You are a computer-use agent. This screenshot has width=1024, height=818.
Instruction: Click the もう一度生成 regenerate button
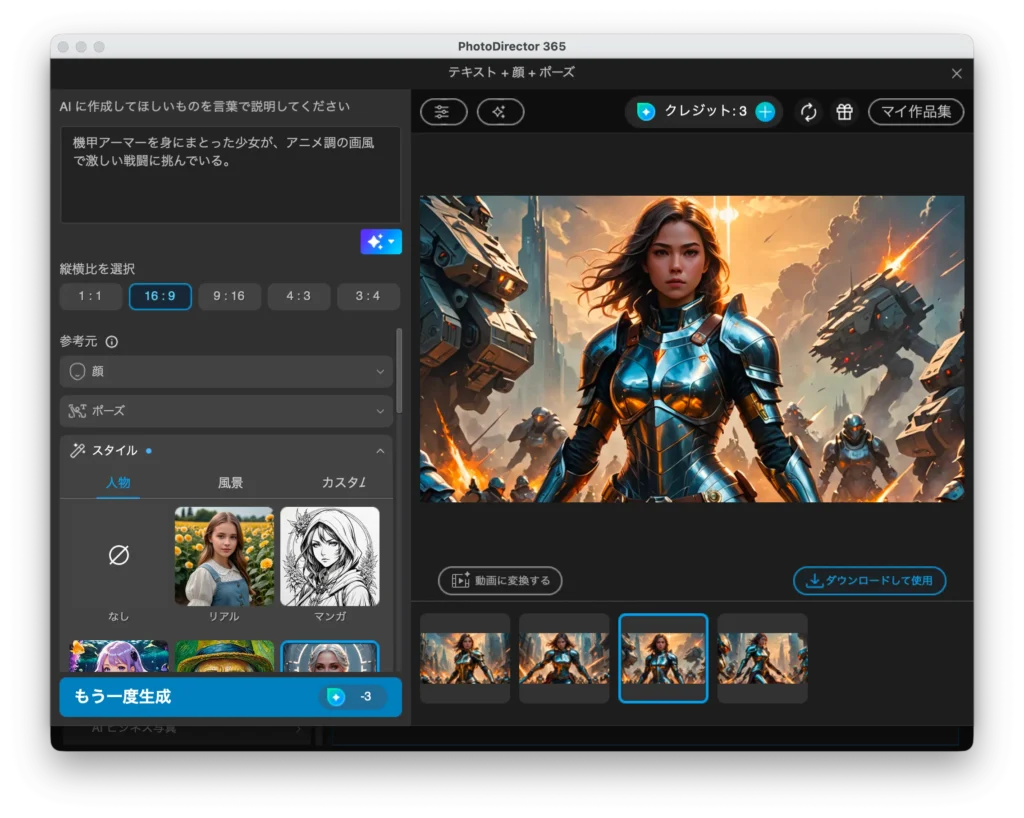click(230, 697)
